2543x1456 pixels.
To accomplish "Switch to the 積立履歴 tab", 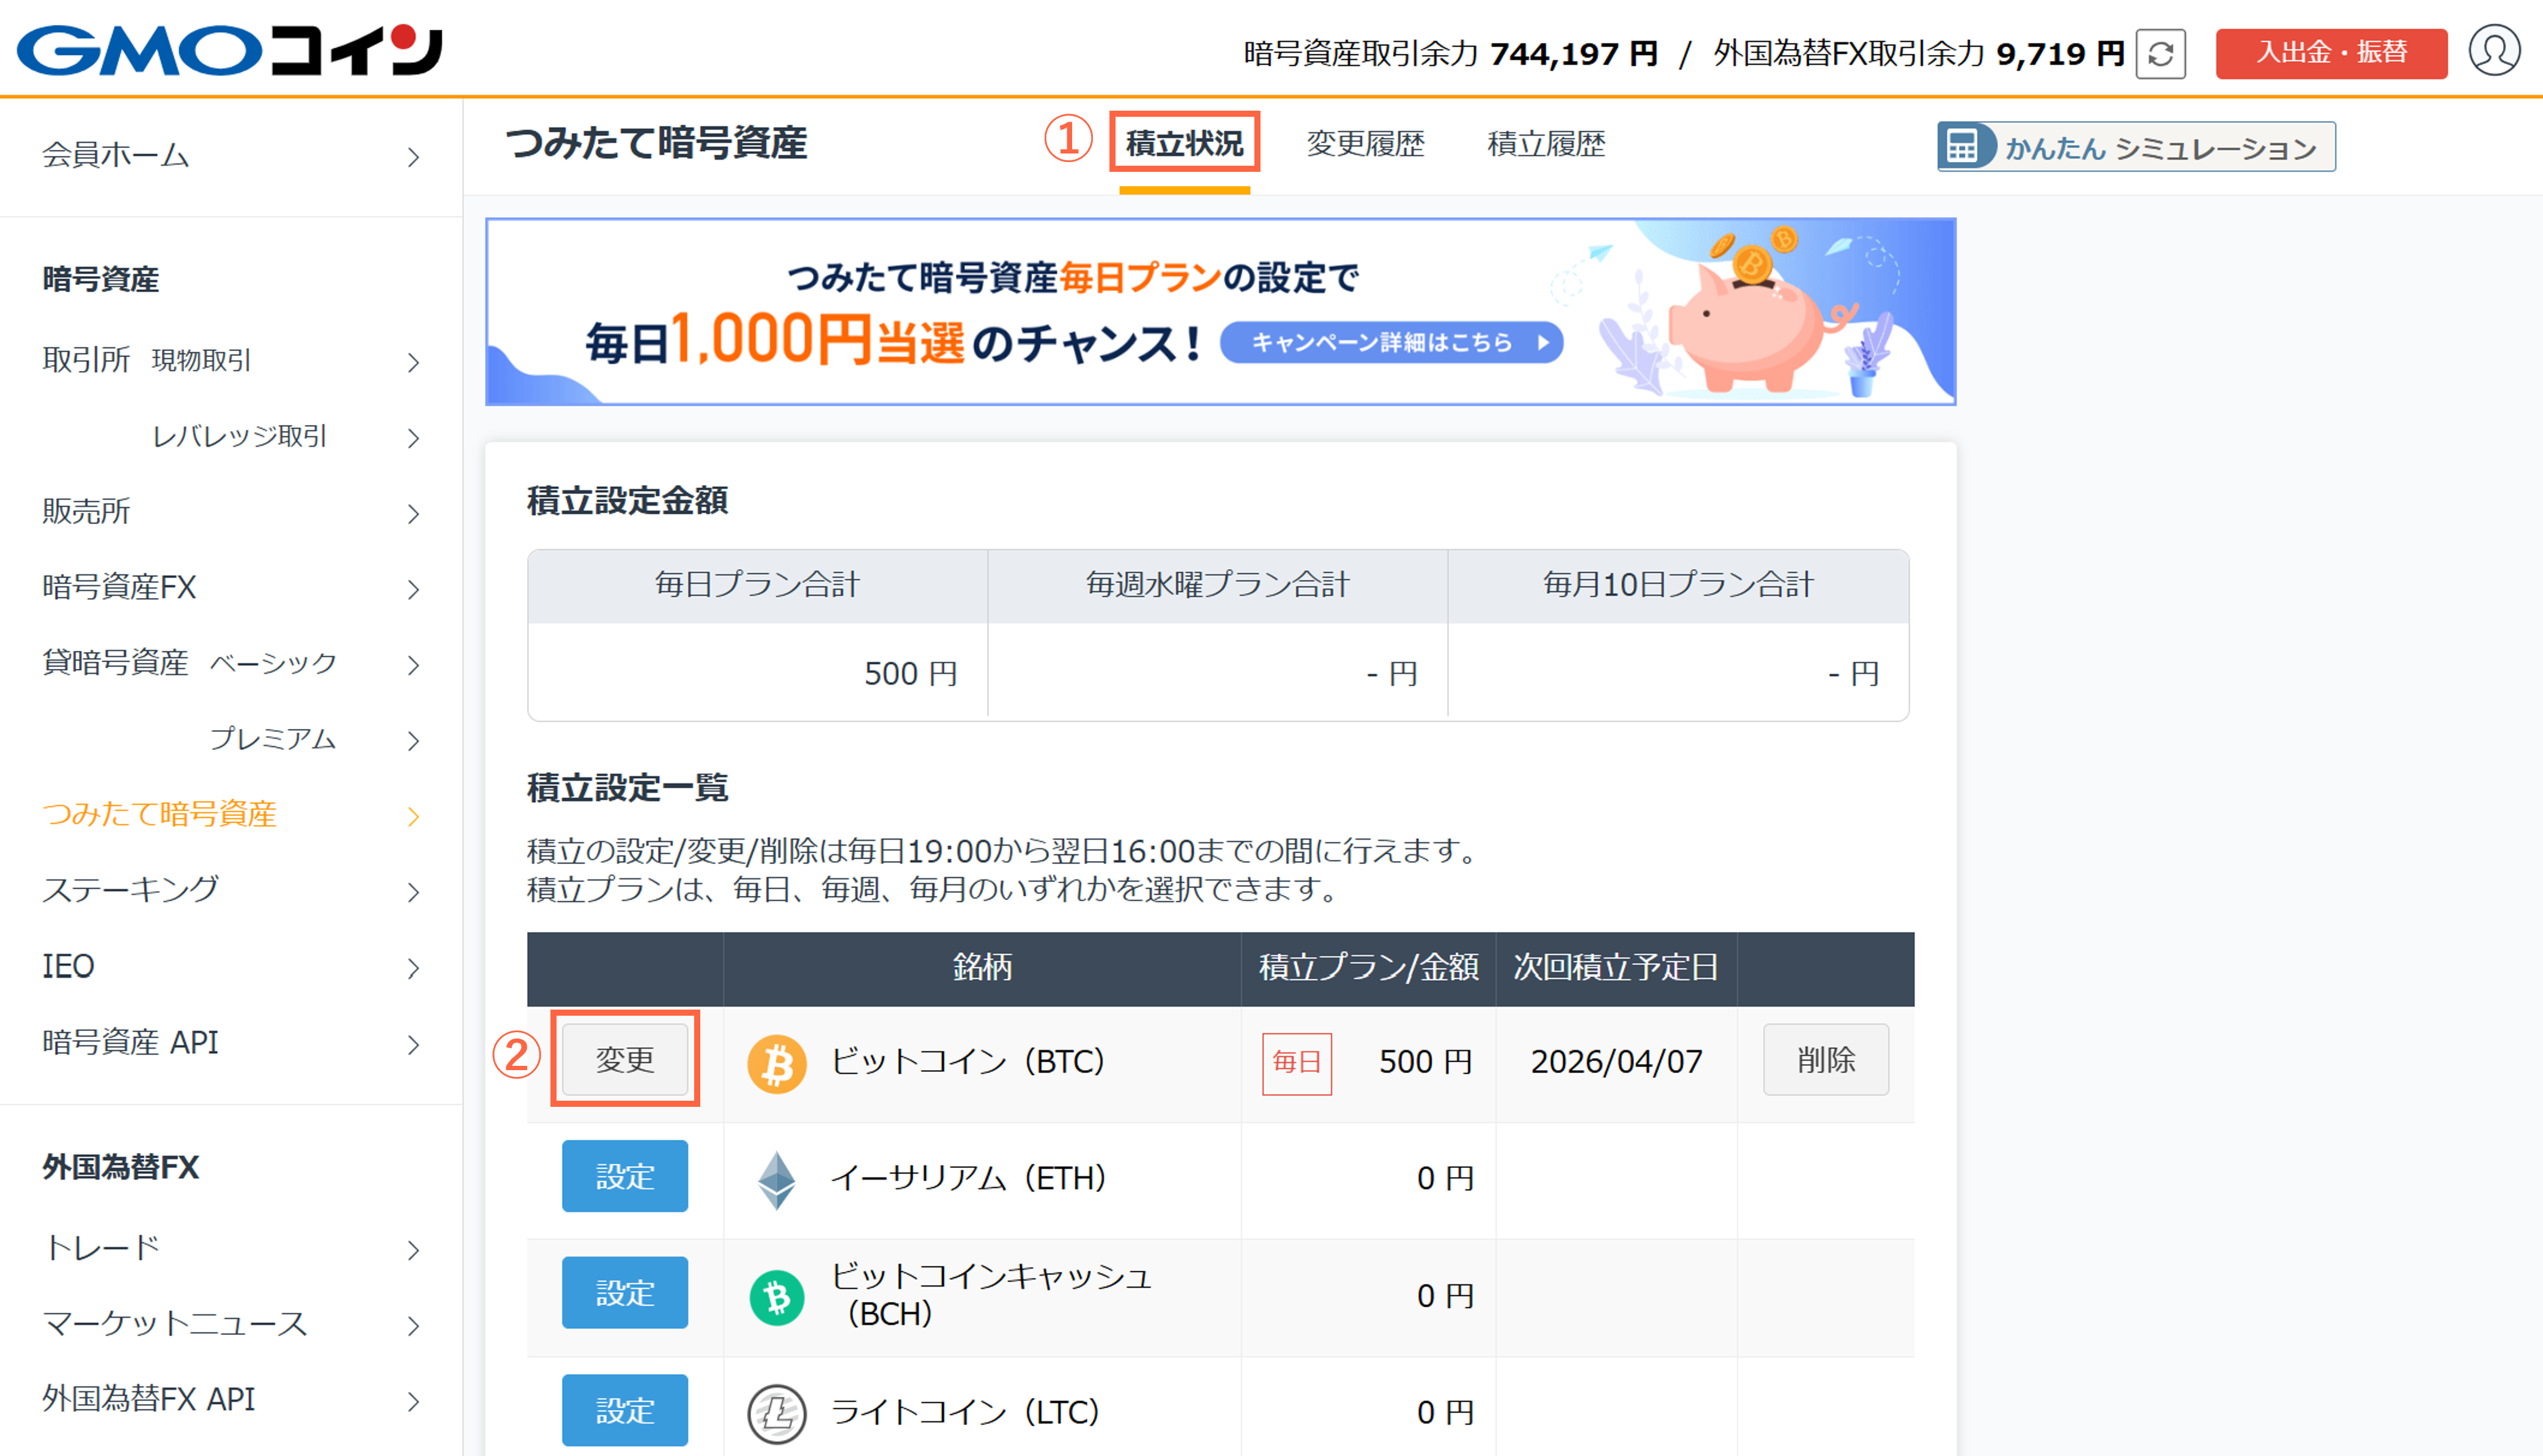I will [x=1546, y=144].
